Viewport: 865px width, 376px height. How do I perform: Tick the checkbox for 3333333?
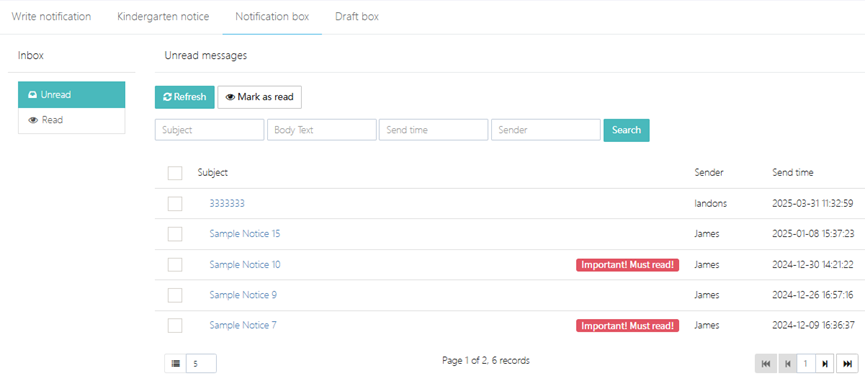point(175,204)
